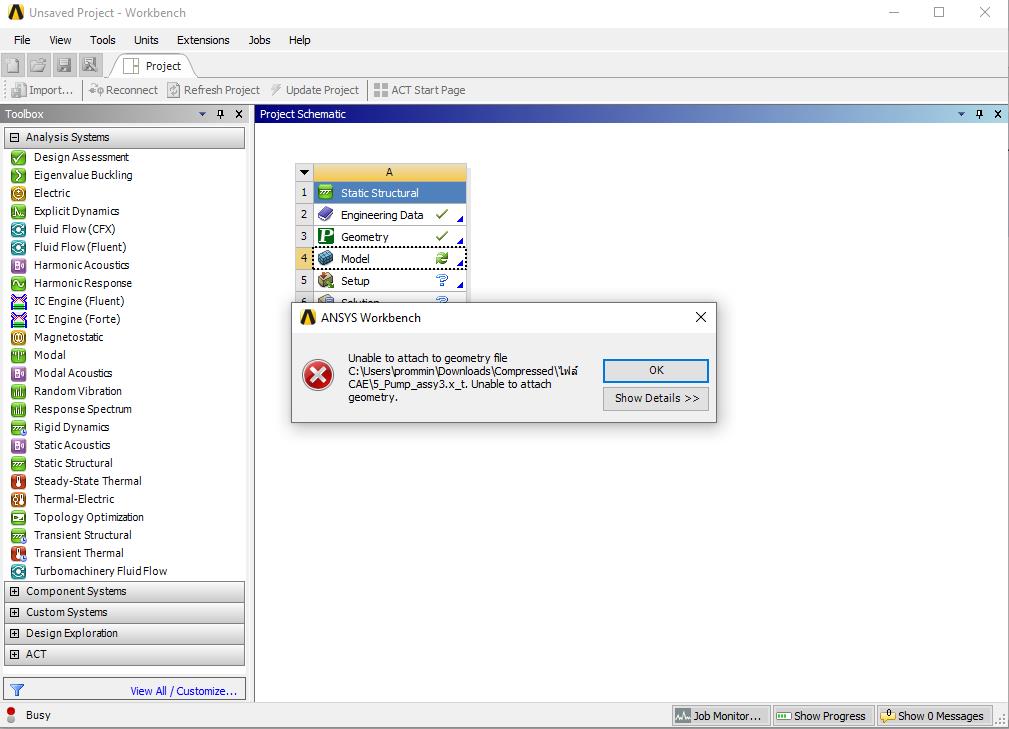Image resolution: width=1009 pixels, height=729 pixels.
Task: Click the Open project folder icon
Action: tap(38, 65)
